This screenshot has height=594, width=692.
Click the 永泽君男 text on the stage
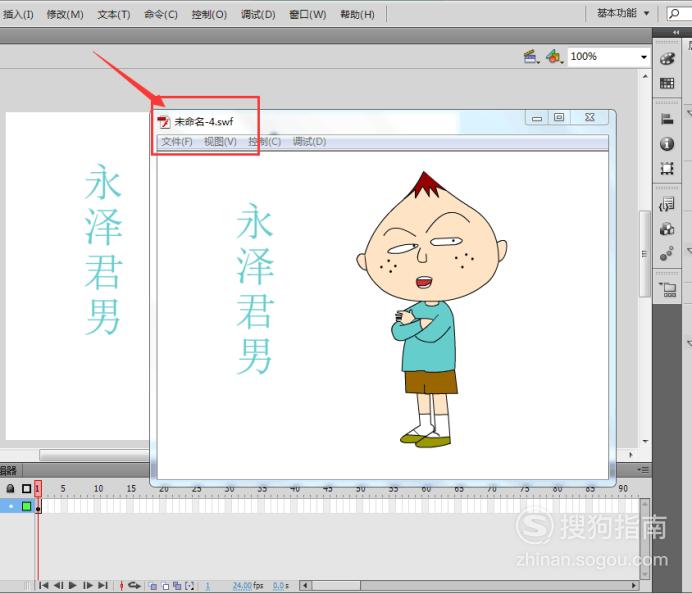click(x=103, y=249)
